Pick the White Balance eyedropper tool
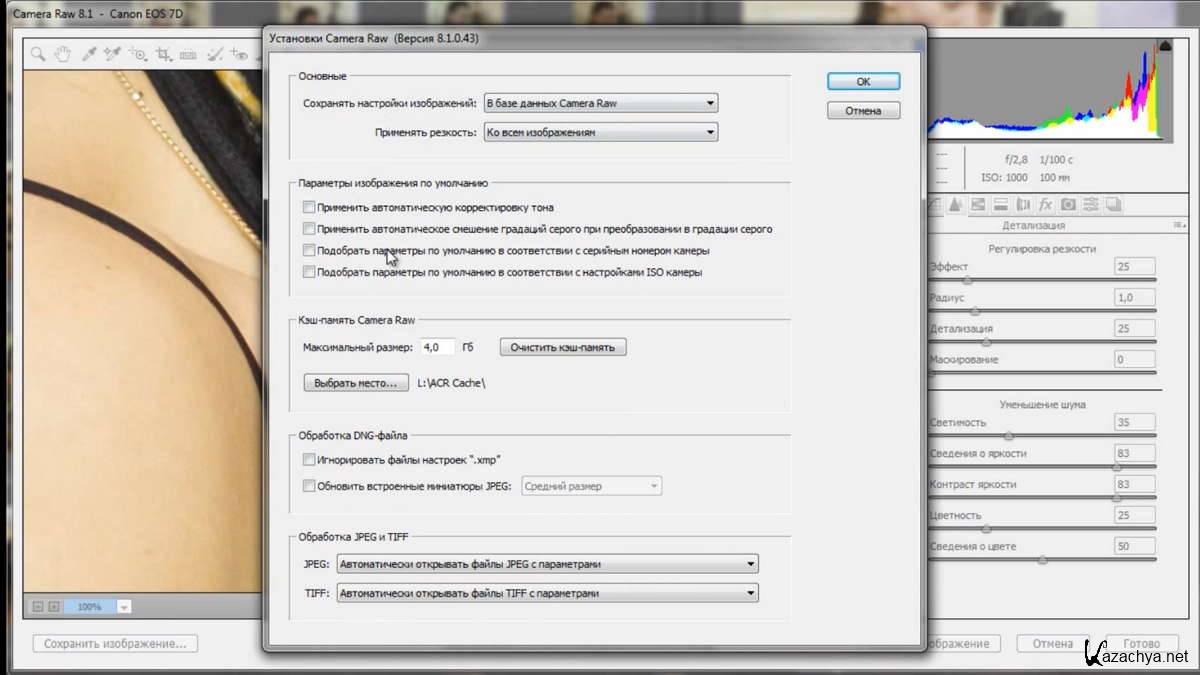Screen dimensions: 1200x675 pos(87,55)
